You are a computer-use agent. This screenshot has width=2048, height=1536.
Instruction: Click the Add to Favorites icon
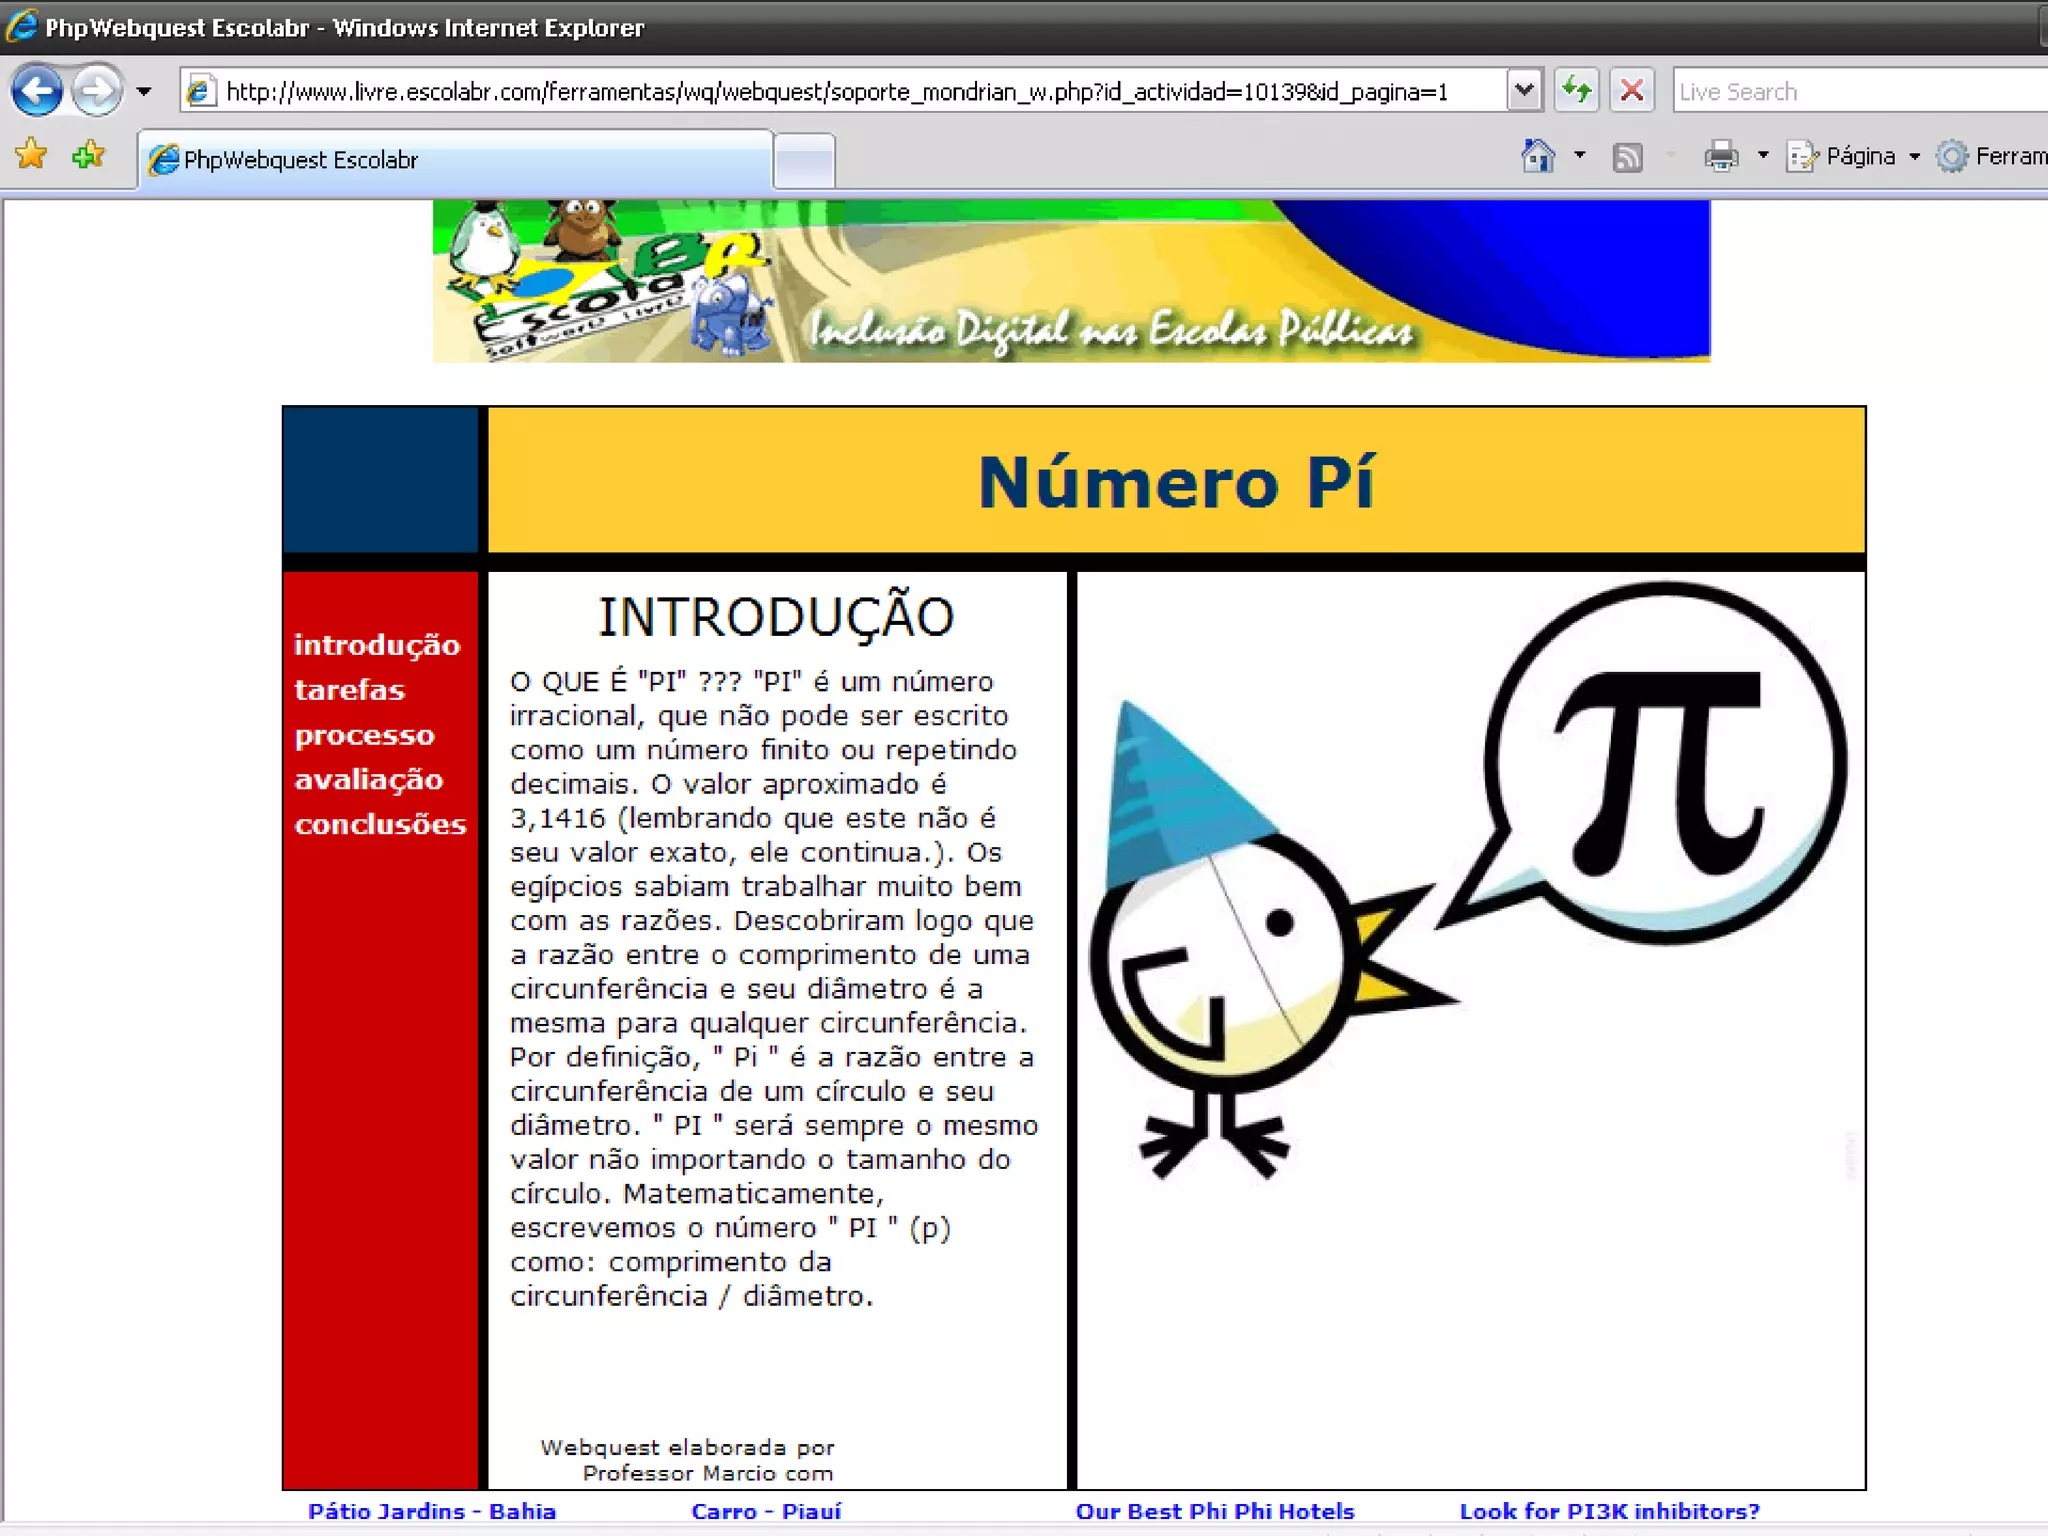click(x=88, y=155)
